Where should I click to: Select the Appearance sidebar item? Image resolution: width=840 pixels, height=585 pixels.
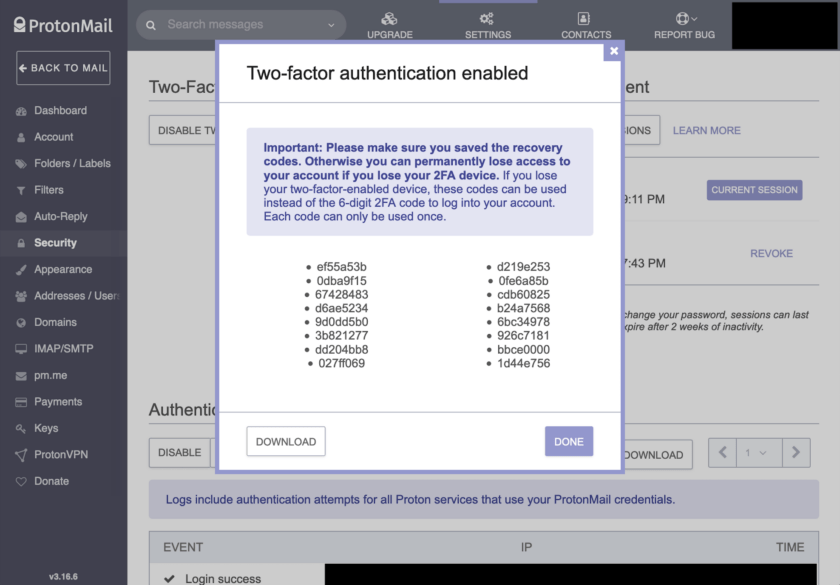click(63, 269)
